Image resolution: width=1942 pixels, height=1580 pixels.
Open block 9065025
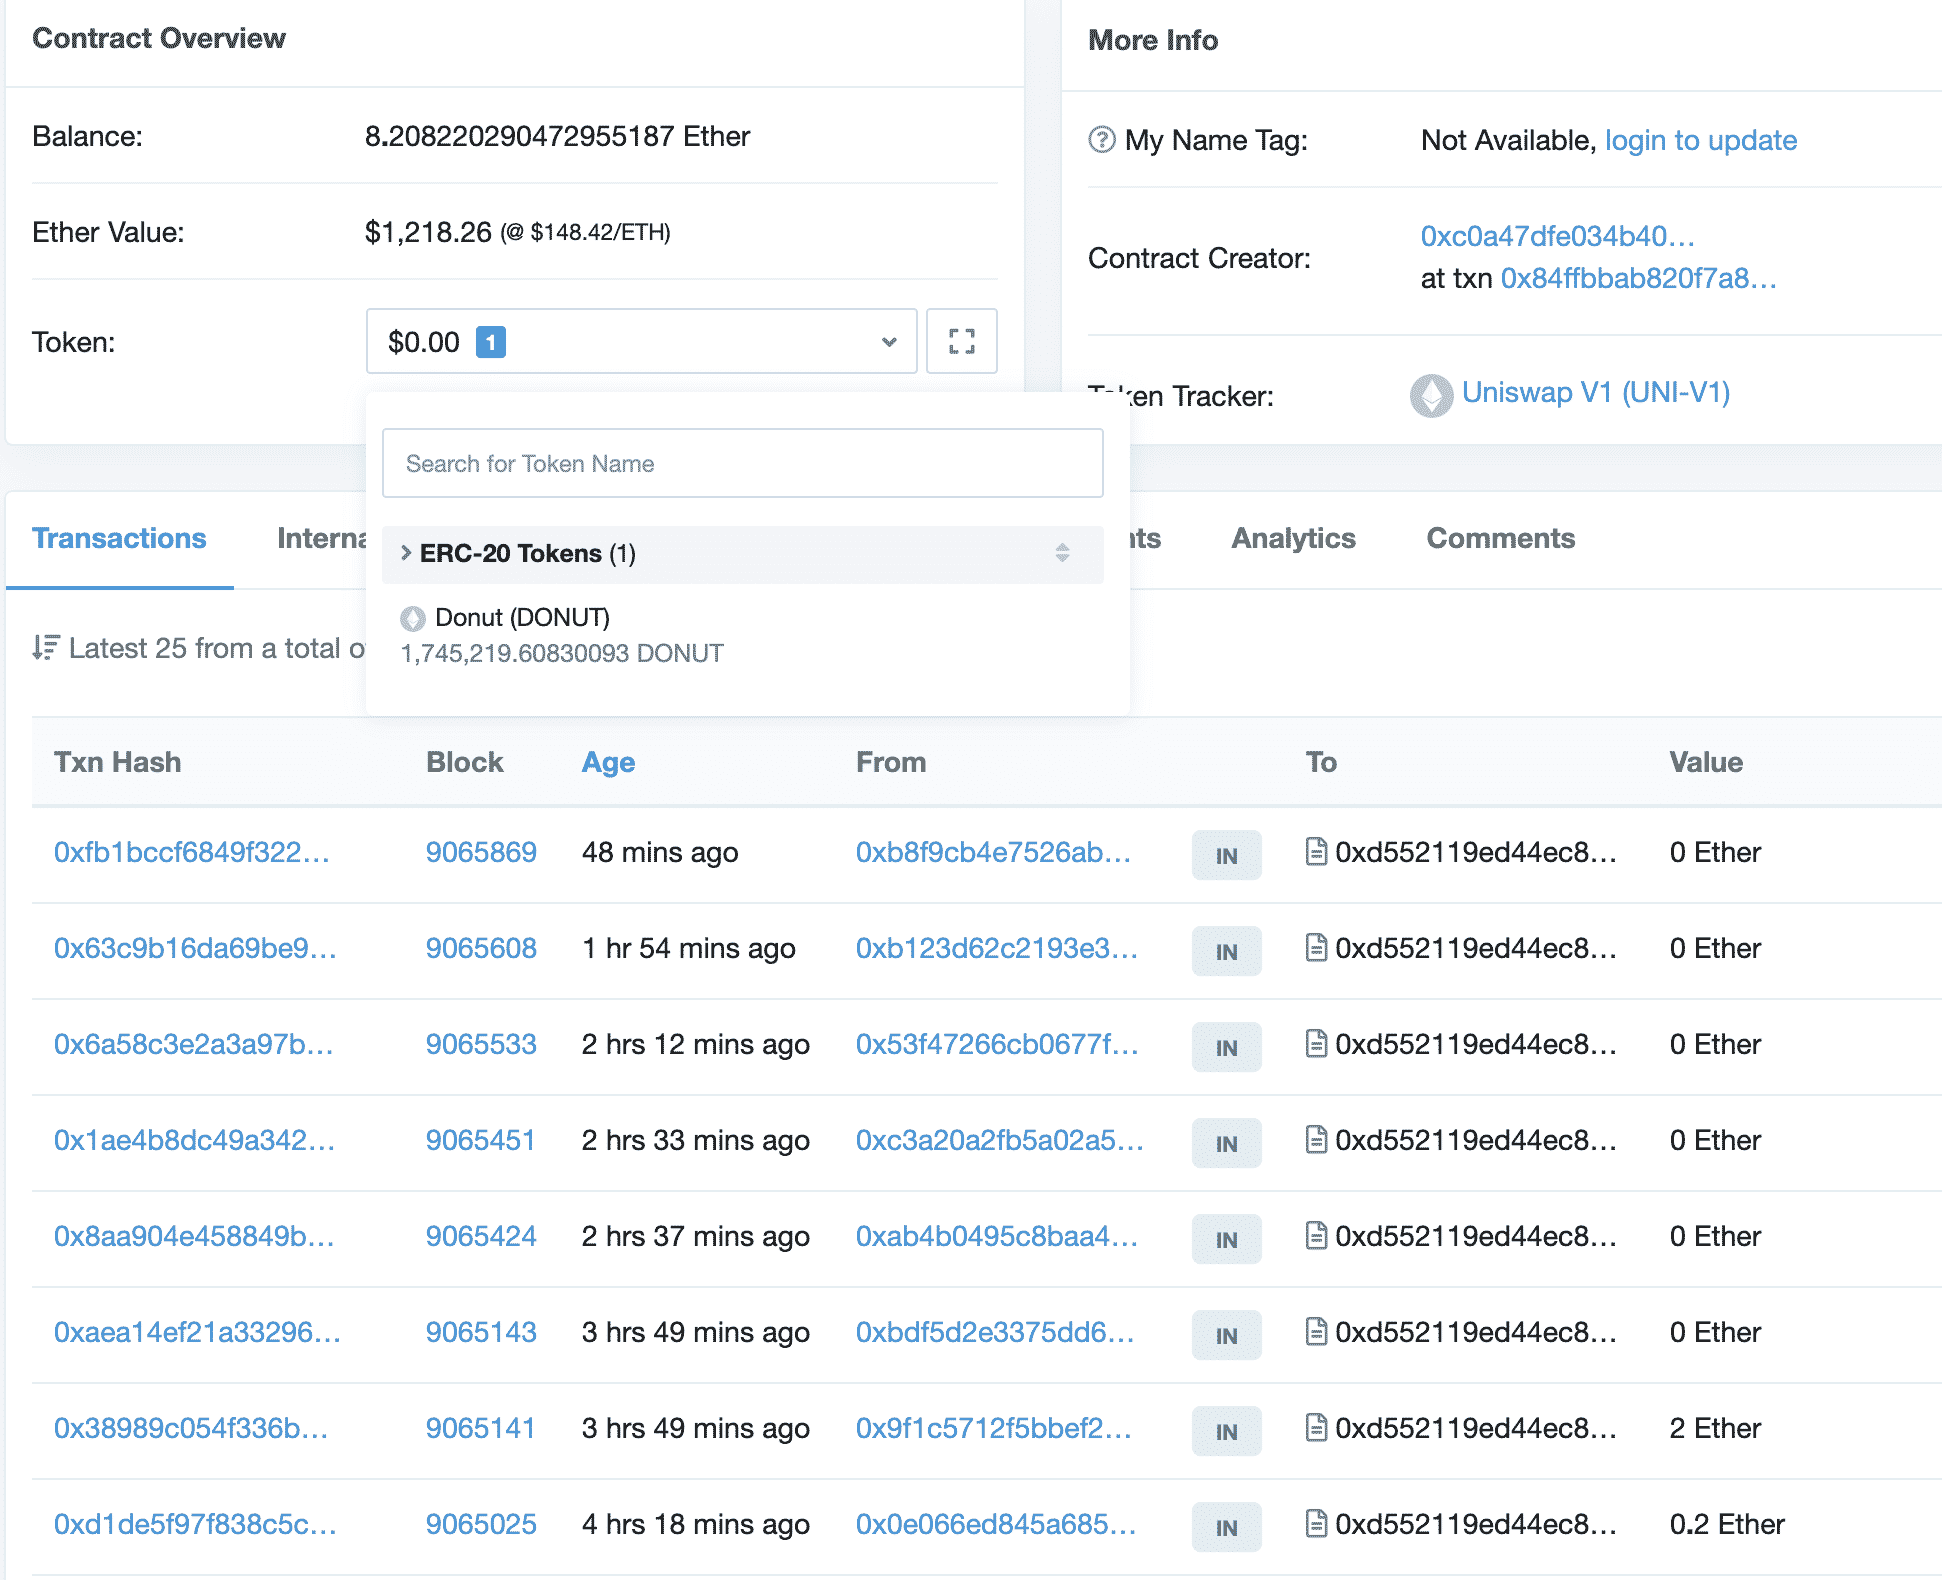pos(481,1524)
